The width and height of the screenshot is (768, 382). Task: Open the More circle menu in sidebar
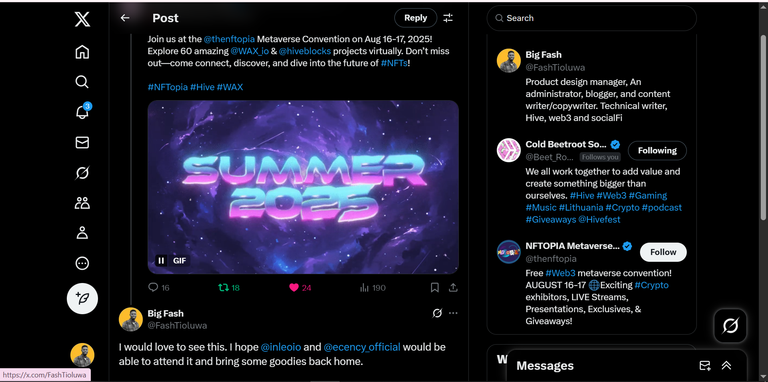pyautogui.click(x=82, y=263)
